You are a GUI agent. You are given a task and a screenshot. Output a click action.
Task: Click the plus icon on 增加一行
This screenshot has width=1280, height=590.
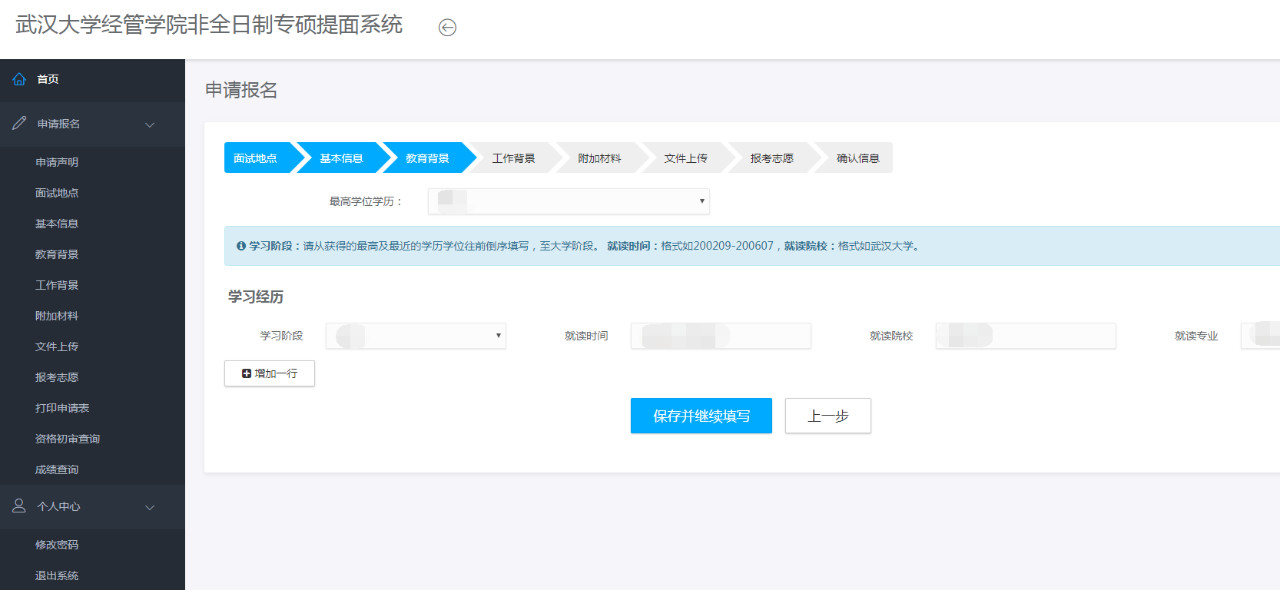(247, 374)
